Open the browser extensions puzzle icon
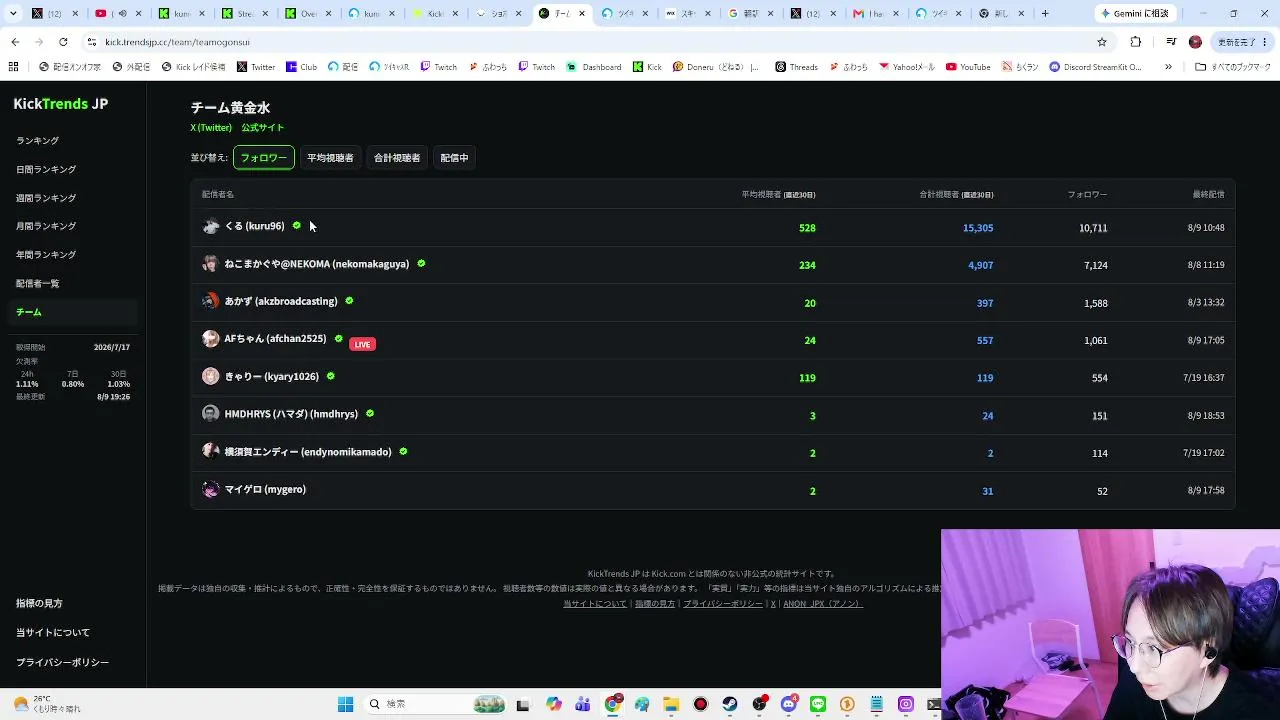1280x720 pixels. pos(1135,42)
